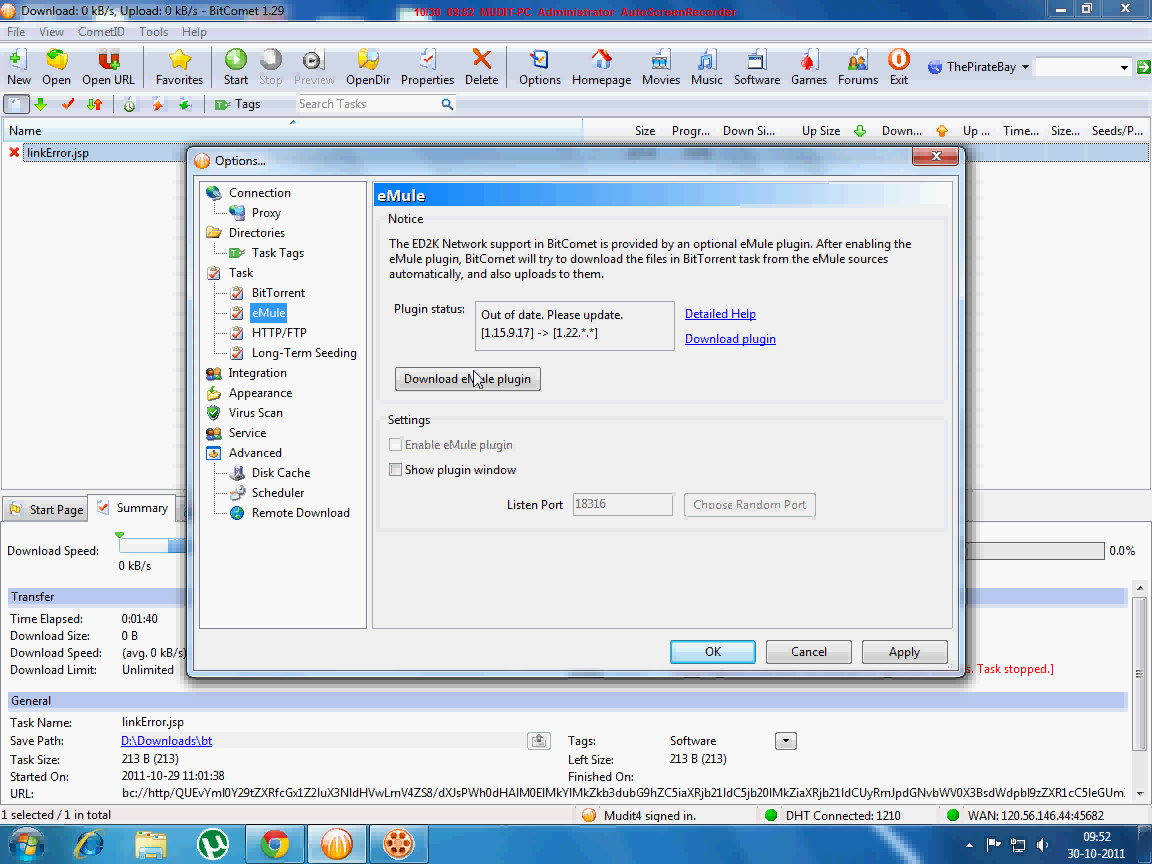Screen dimensions: 1152x864
Task: Click the New task toolbar icon
Action: point(18,67)
